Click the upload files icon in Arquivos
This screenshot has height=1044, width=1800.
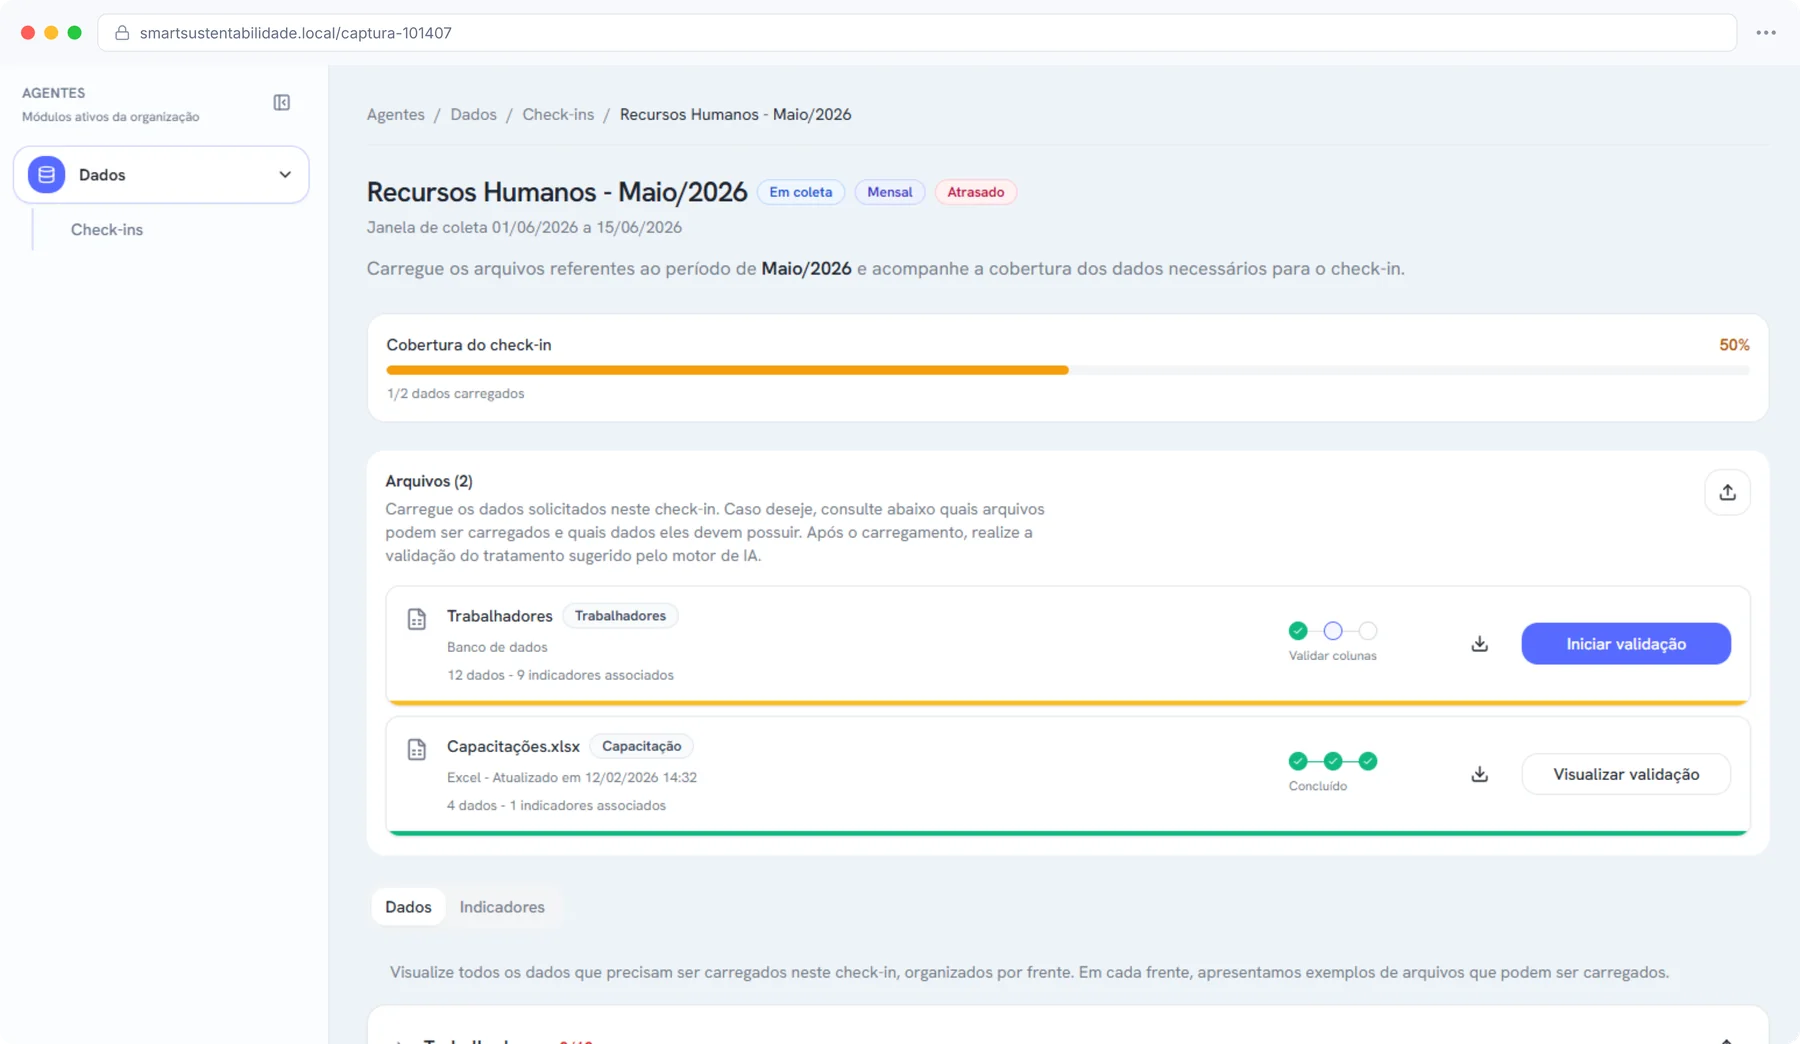coord(1727,493)
